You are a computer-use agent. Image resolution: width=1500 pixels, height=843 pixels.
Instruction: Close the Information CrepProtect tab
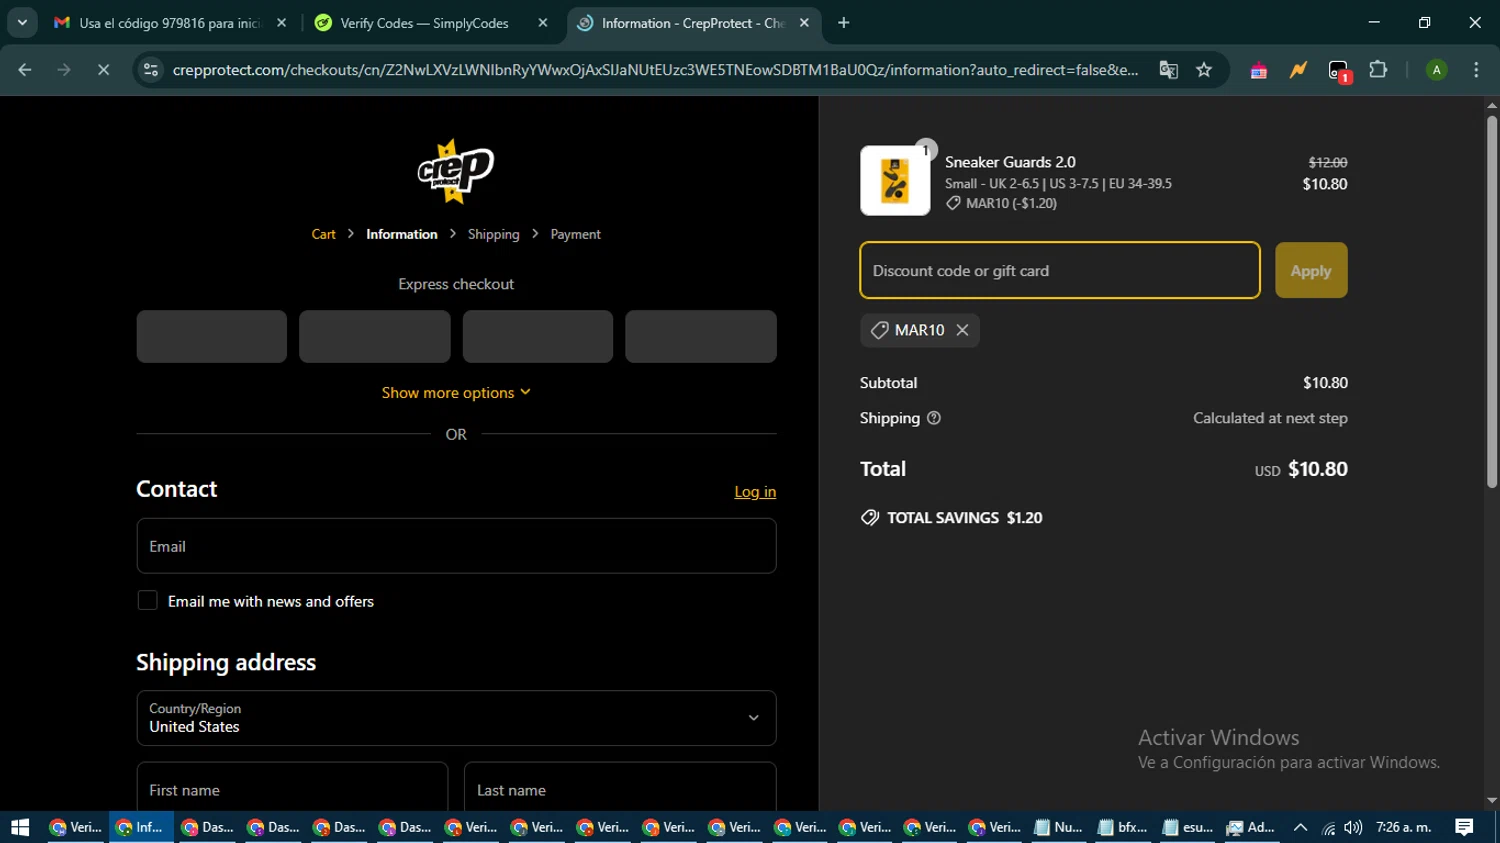[804, 22]
